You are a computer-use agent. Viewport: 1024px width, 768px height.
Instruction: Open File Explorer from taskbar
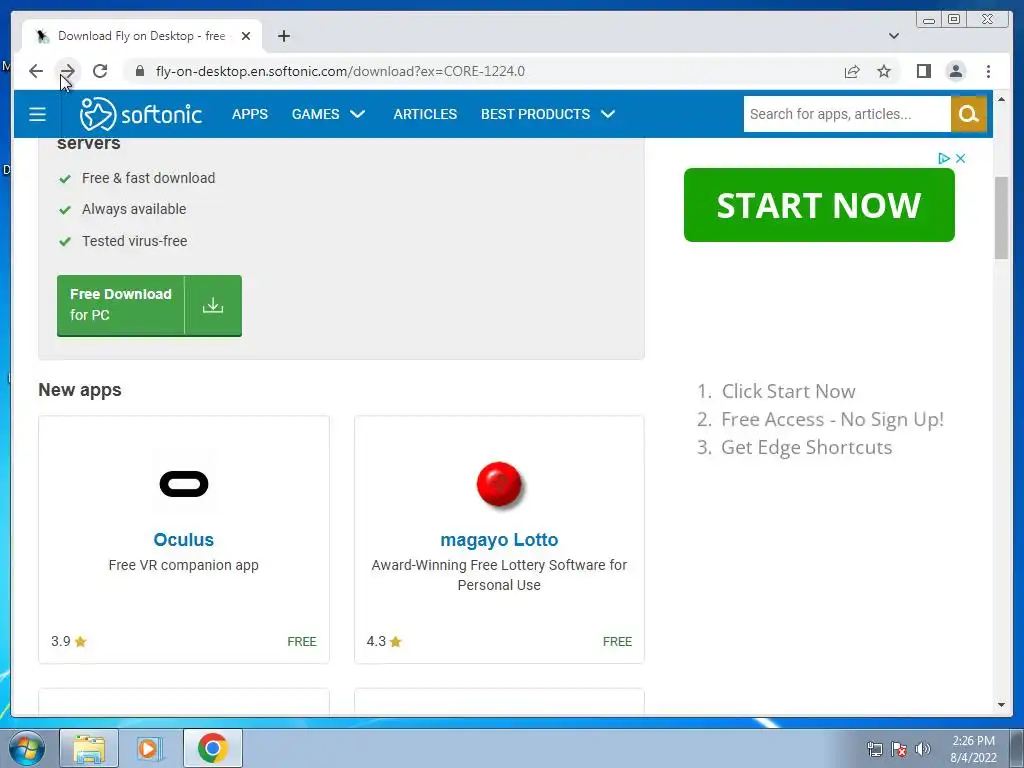pyautogui.click(x=89, y=748)
